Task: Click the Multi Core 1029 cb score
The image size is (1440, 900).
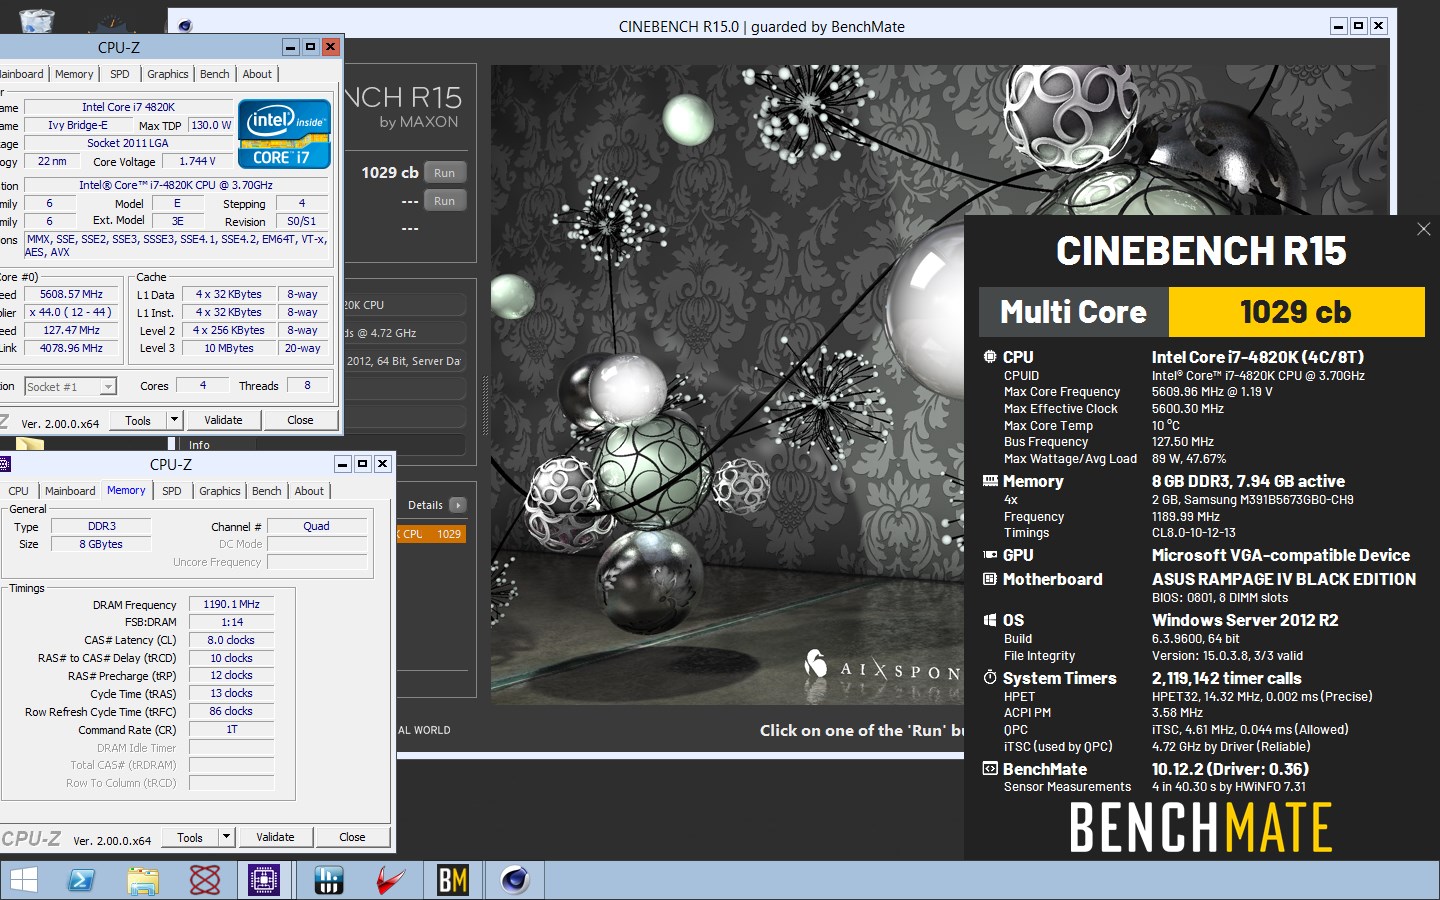Action: (x=1296, y=312)
